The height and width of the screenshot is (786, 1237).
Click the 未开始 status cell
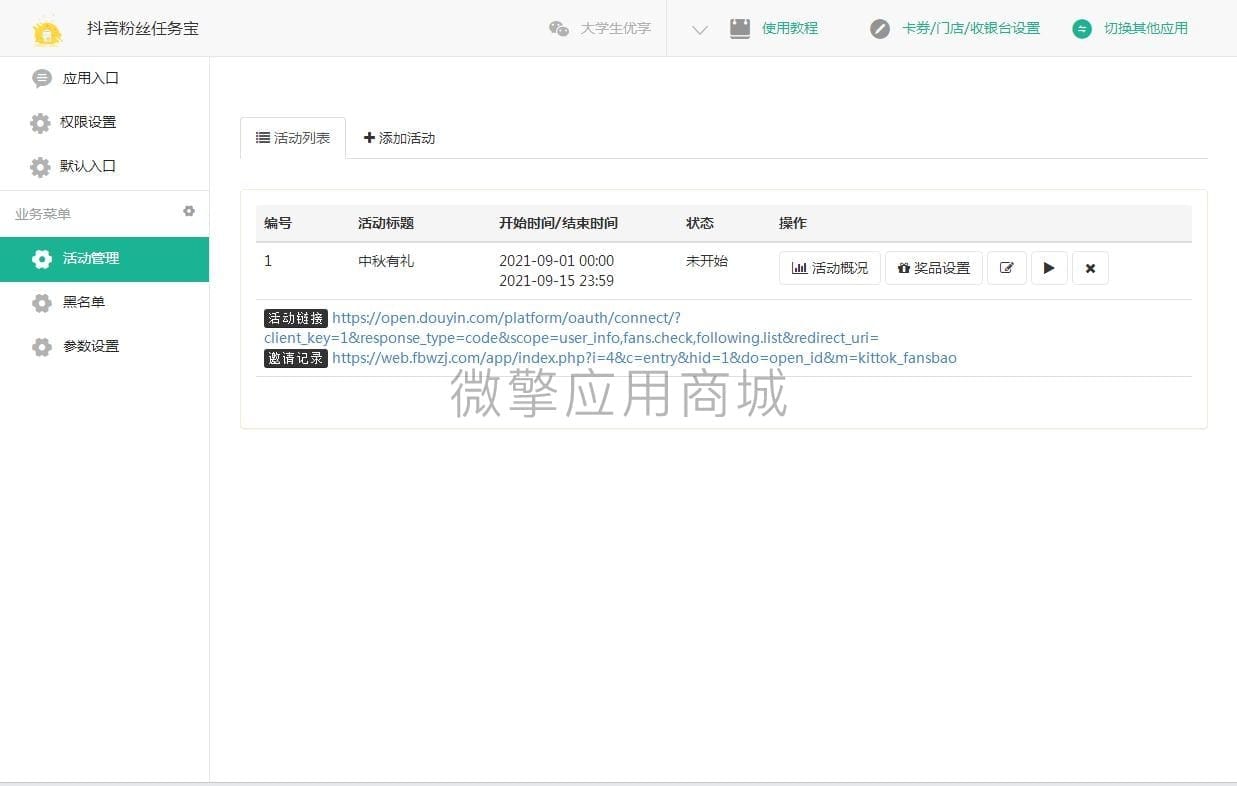click(x=707, y=261)
